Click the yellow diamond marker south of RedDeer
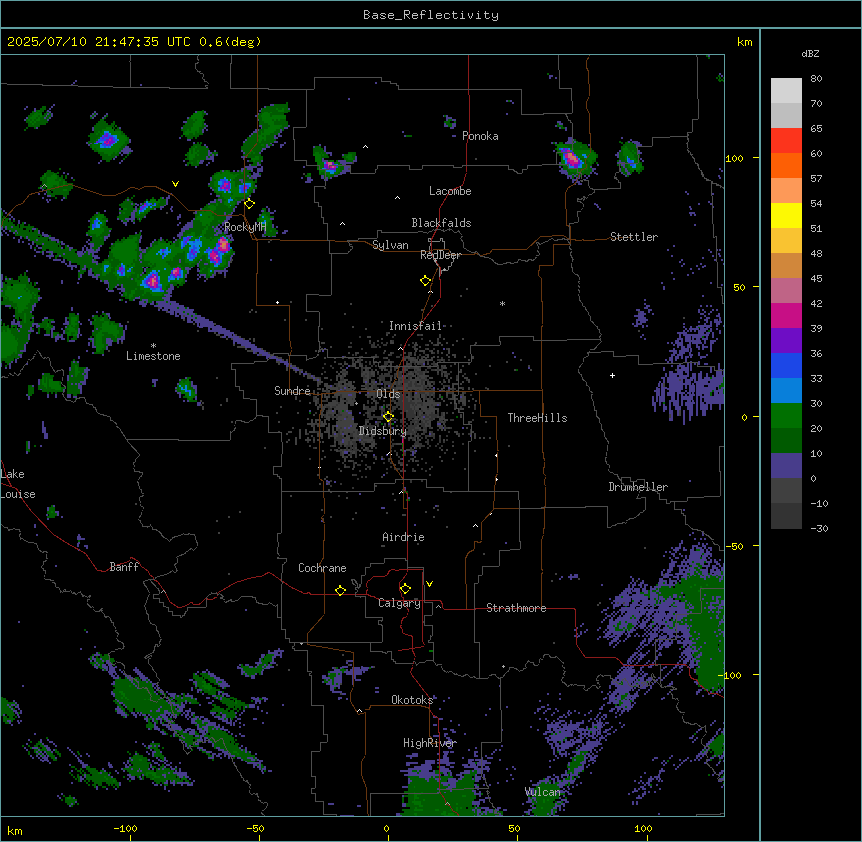Screen dimensions: 862x842 pos(426,281)
